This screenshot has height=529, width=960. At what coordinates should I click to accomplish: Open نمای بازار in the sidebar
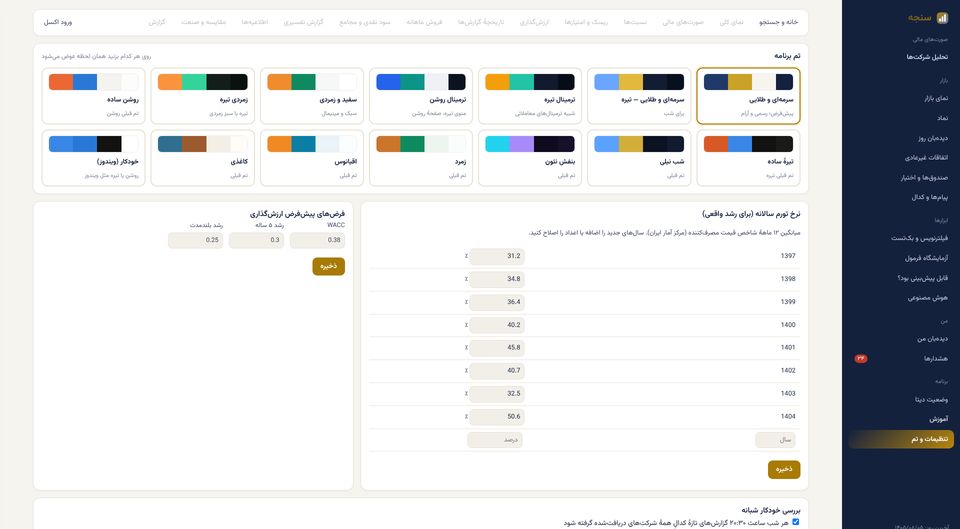point(901,98)
